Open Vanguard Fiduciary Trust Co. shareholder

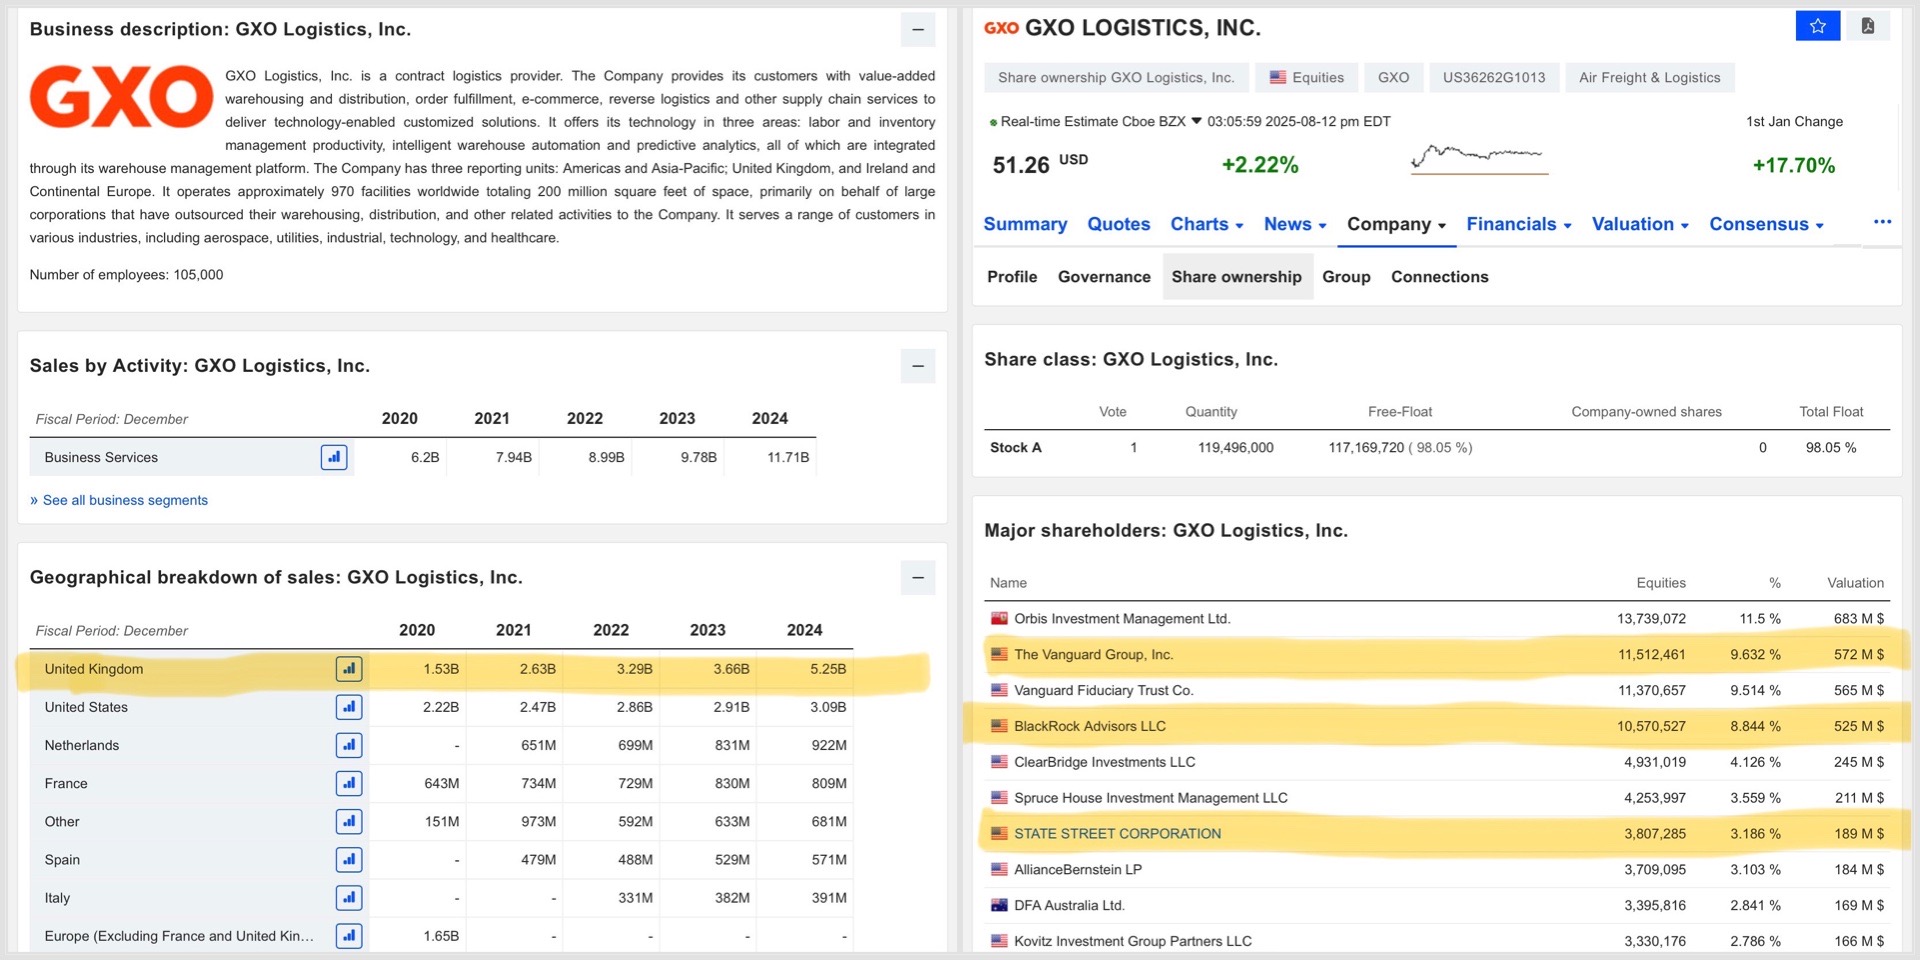point(1103,691)
